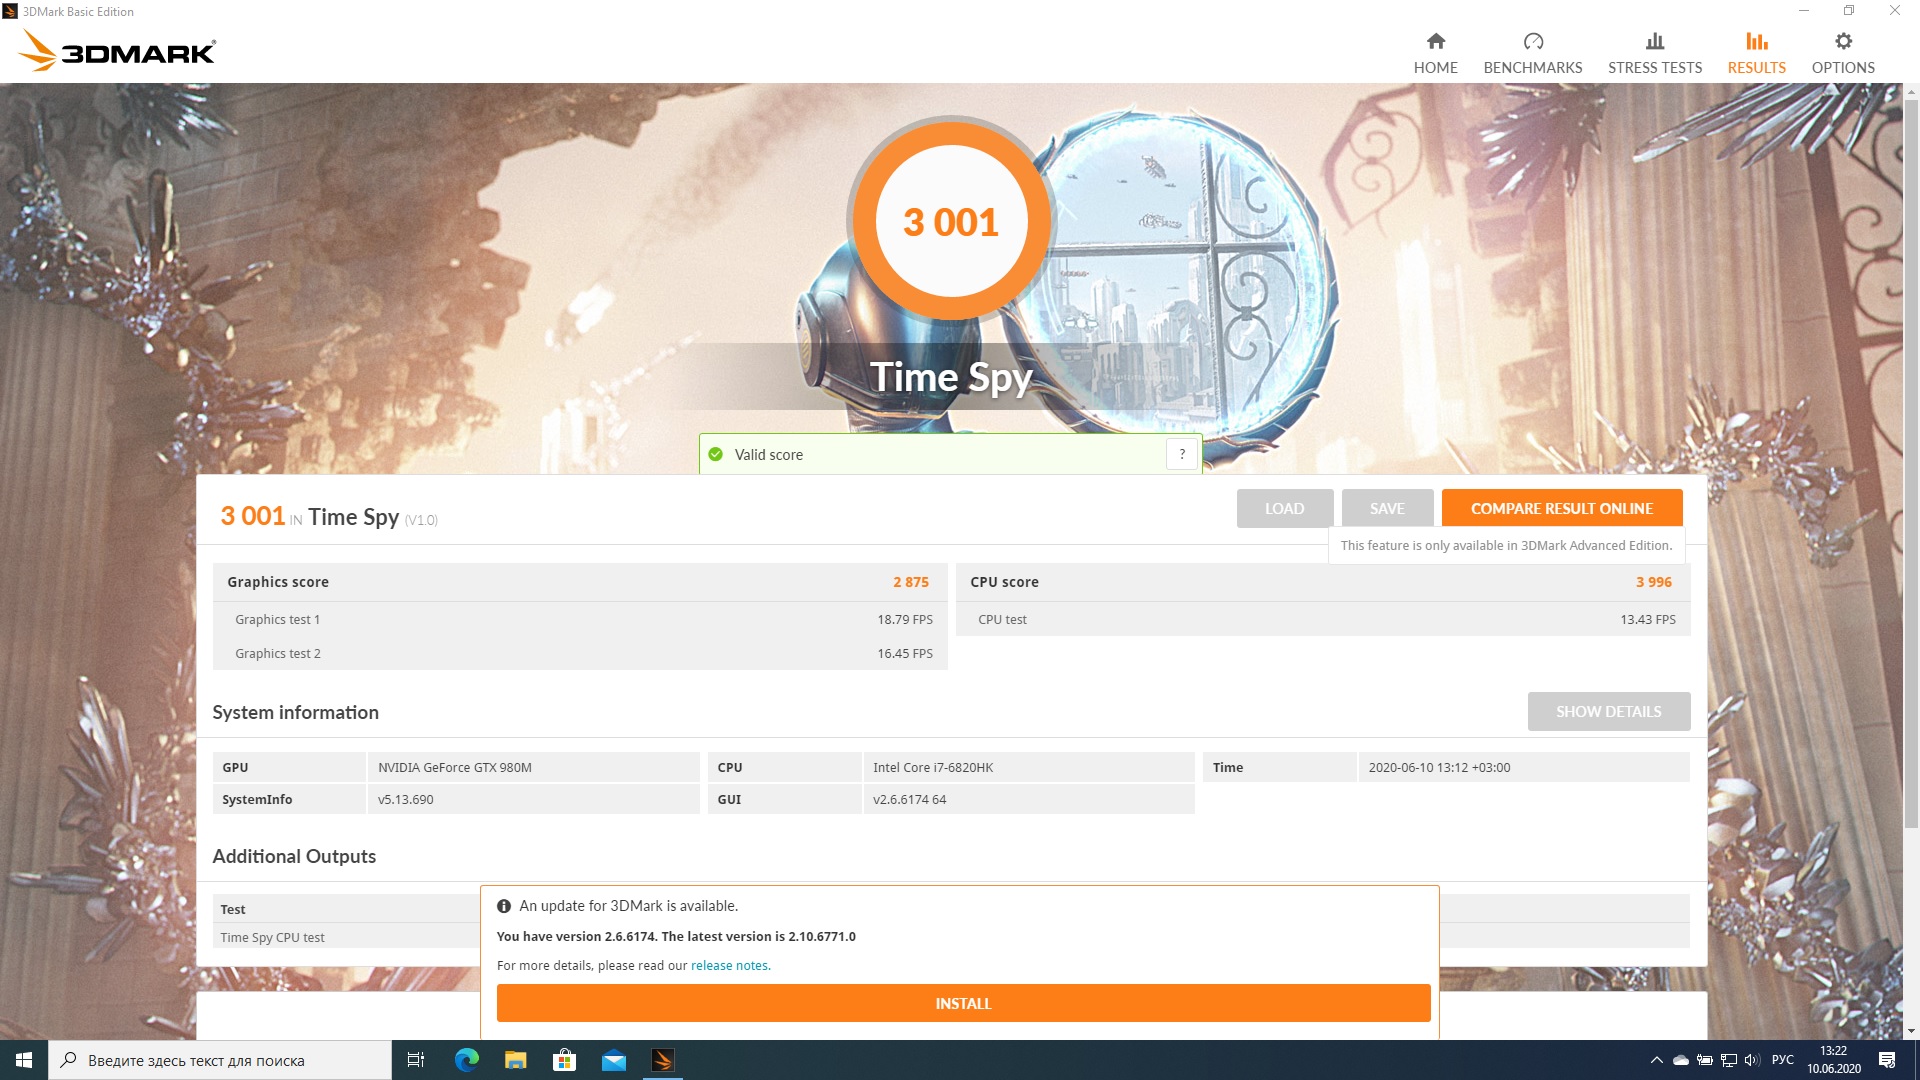Open the HOME section
Screen dimensions: 1920x1080
point(1435,53)
